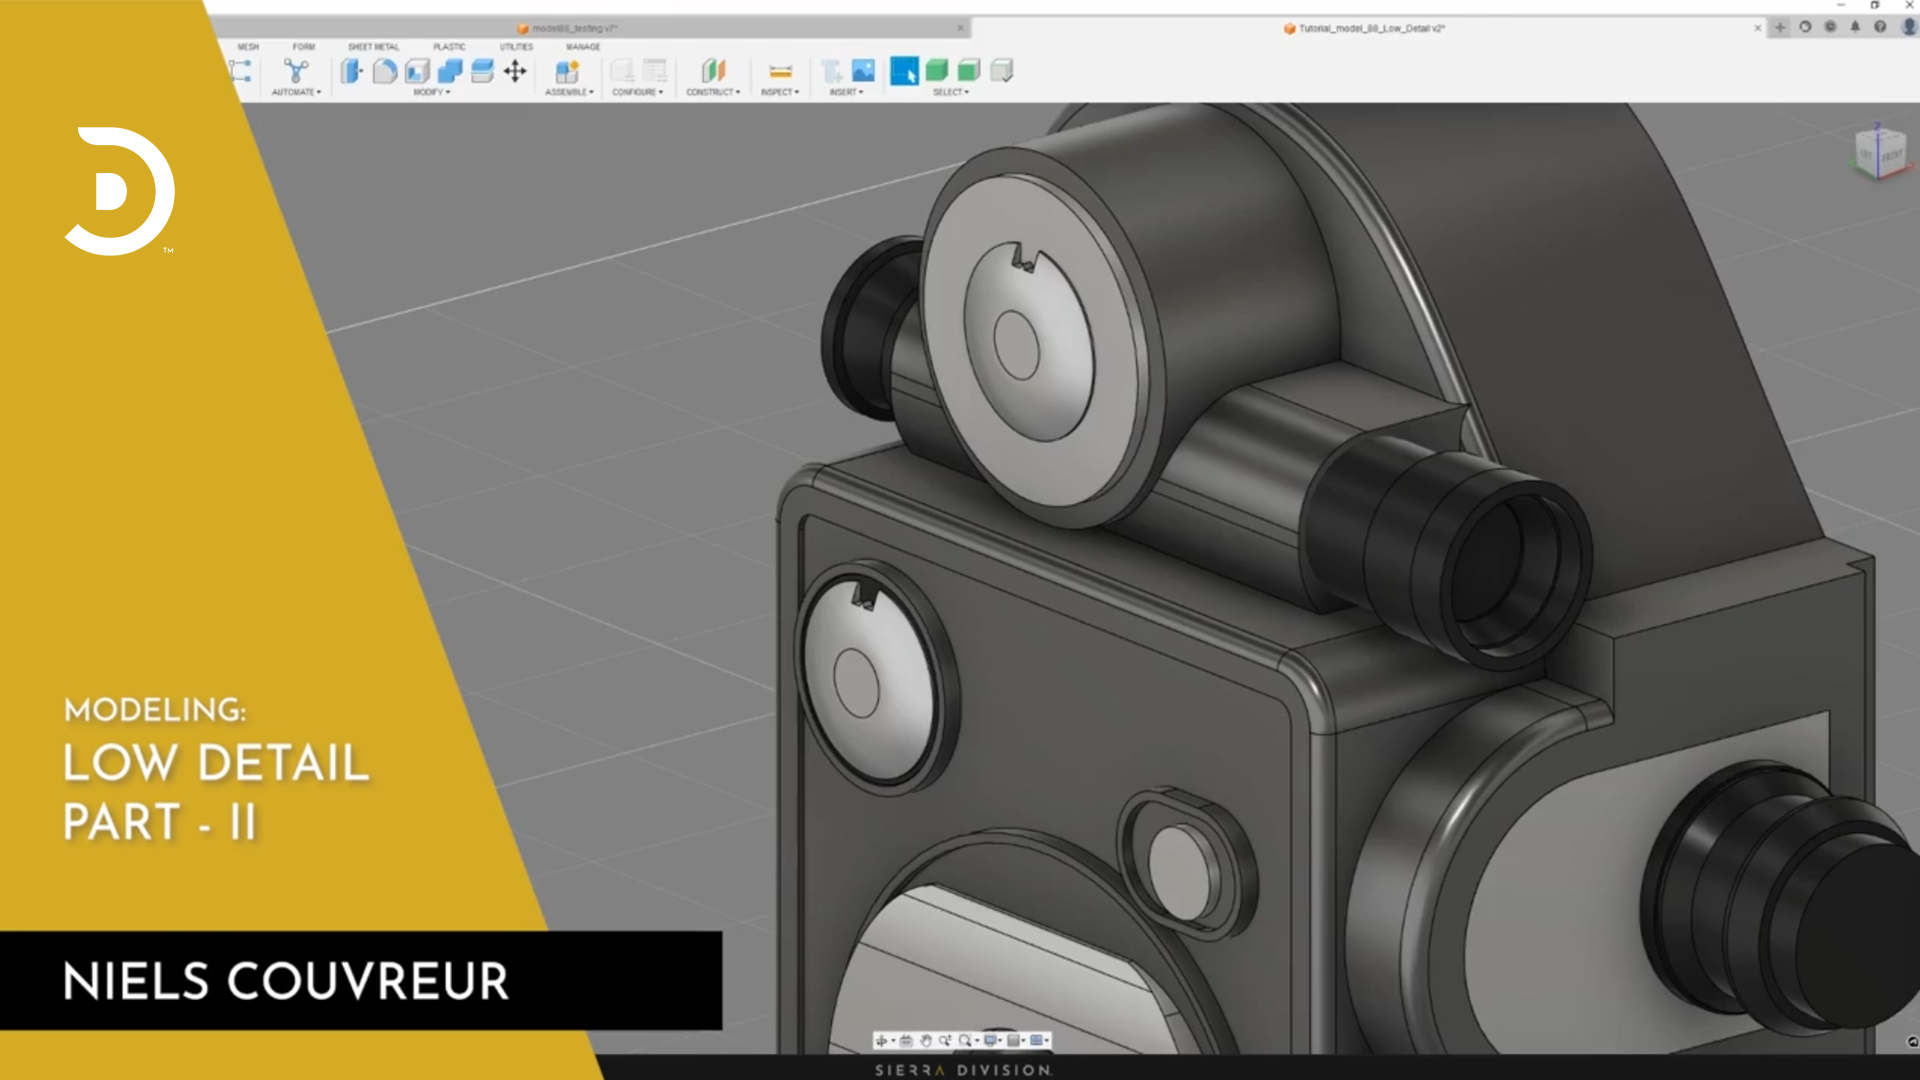Image resolution: width=1920 pixels, height=1080 pixels.
Task: Click the Automate branching tool icon
Action: point(296,71)
